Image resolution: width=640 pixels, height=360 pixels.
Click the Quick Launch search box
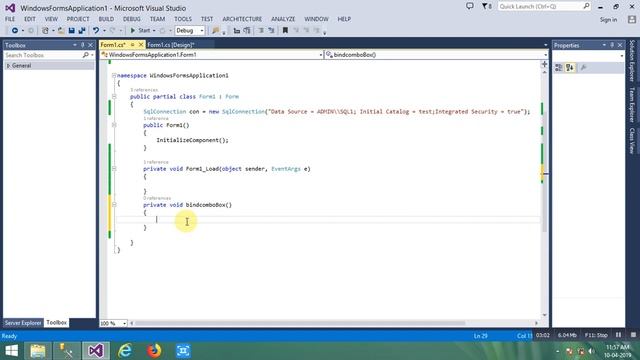tap(544, 7)
